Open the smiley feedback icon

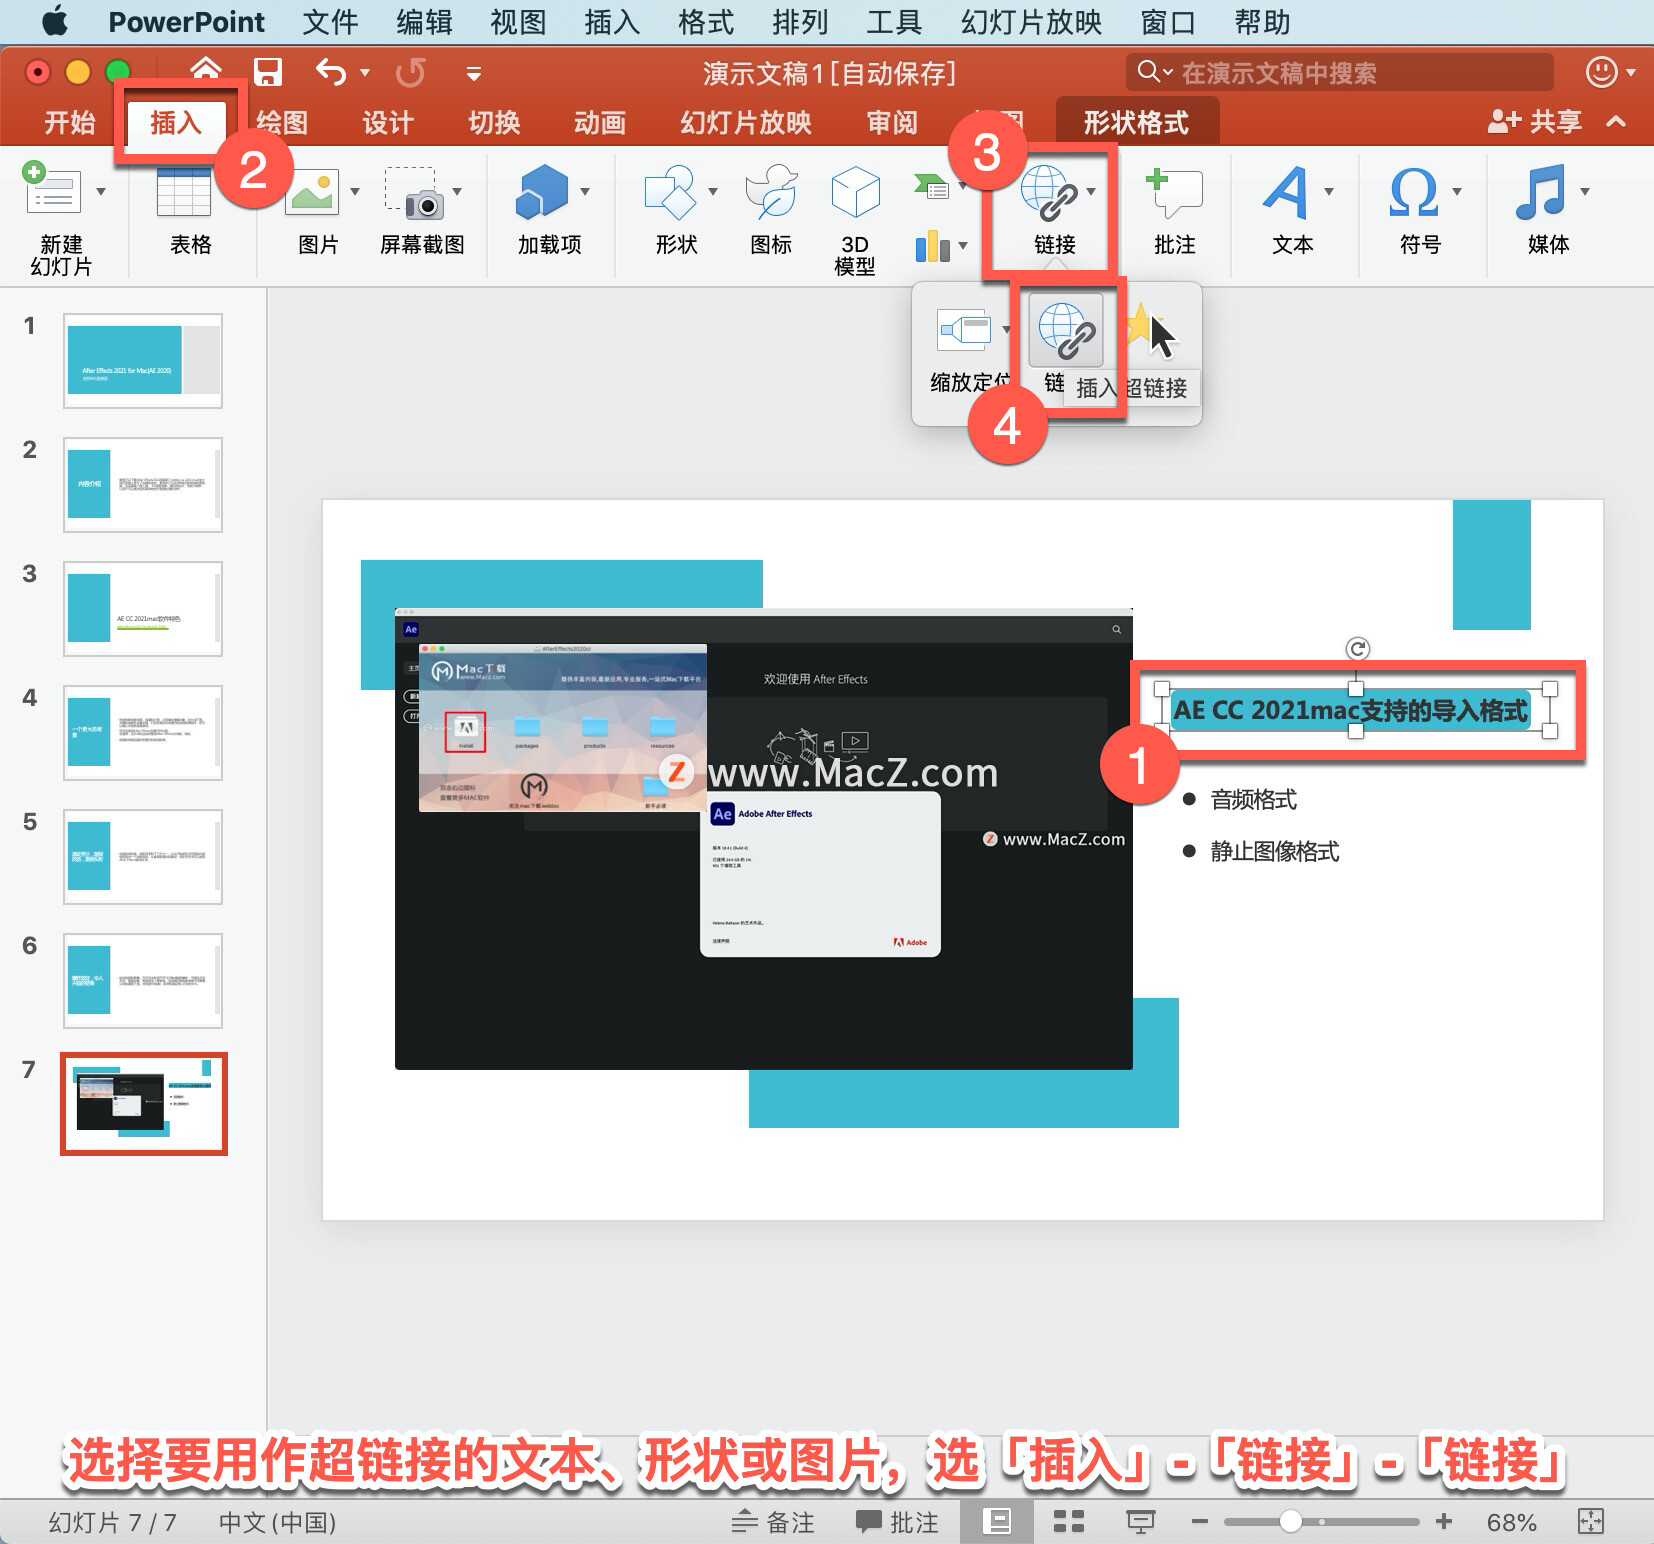tap(1602, 72)
